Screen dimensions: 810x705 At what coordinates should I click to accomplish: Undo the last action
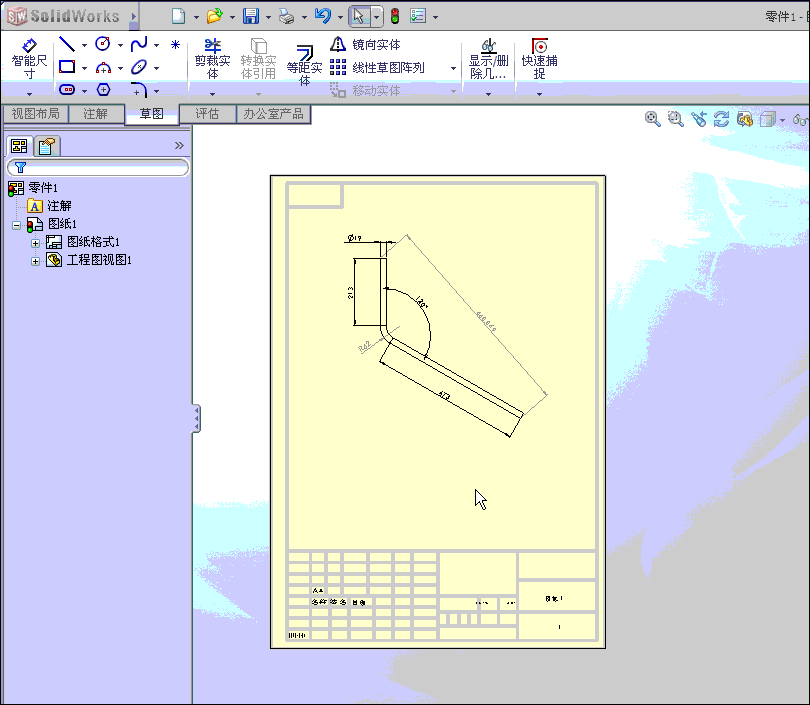(323, 16)
